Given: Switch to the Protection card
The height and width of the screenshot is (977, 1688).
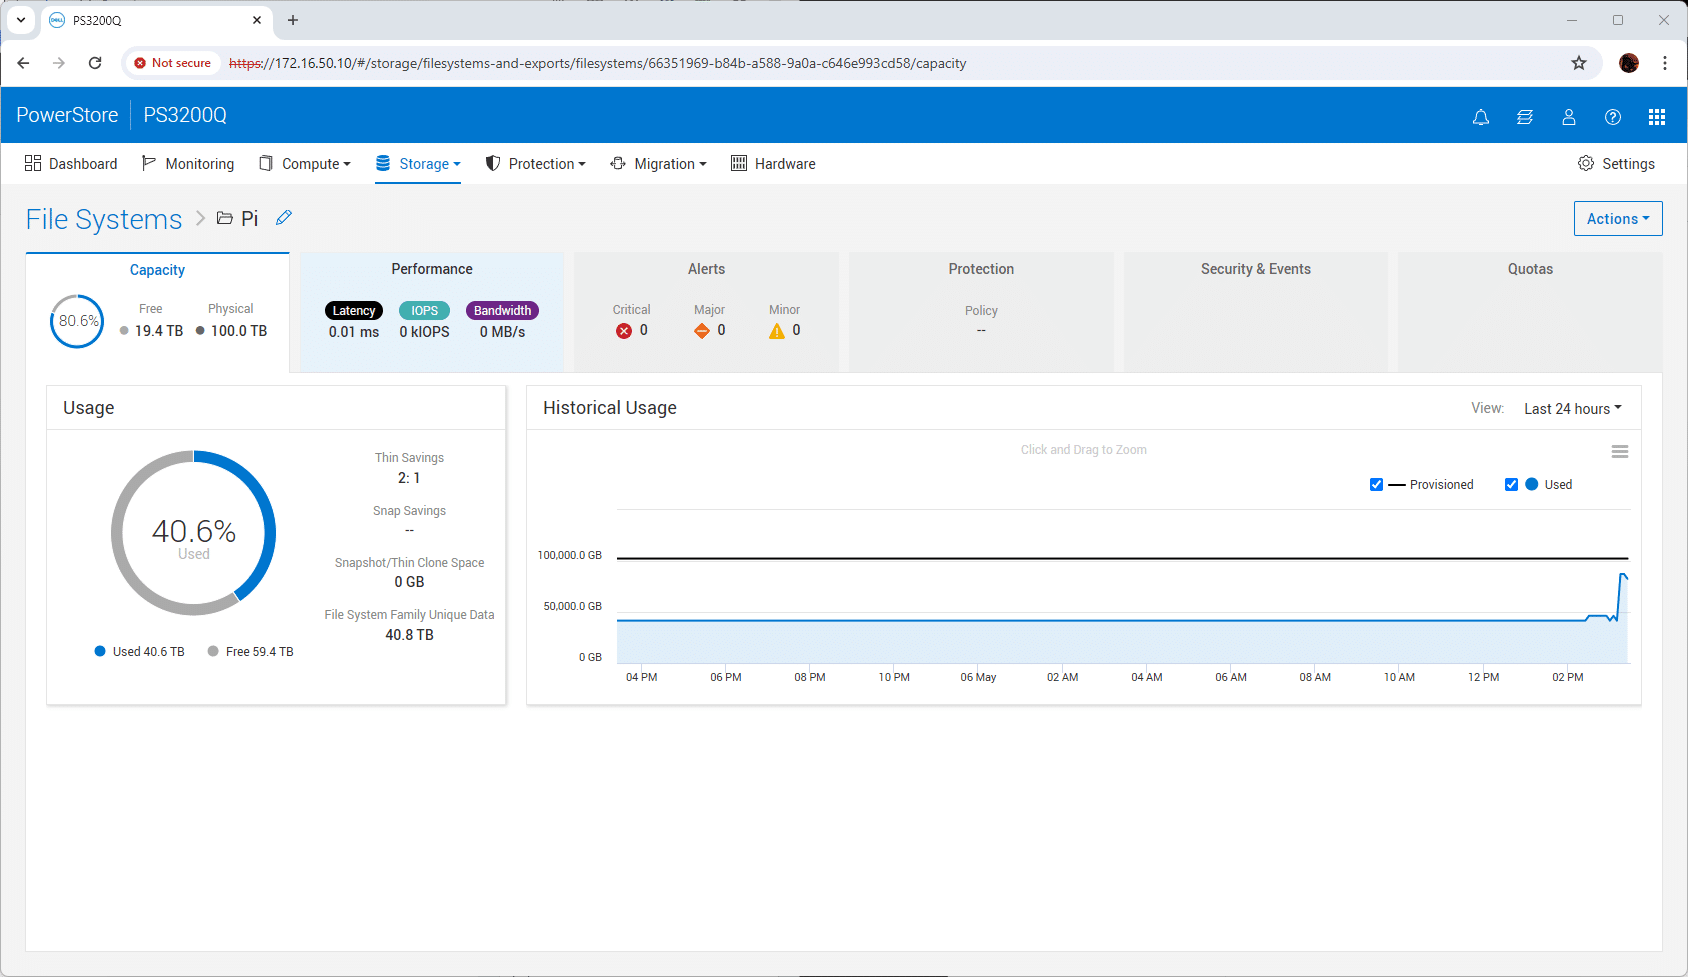Looking at the screenshot, I should [x=981, y=312].
